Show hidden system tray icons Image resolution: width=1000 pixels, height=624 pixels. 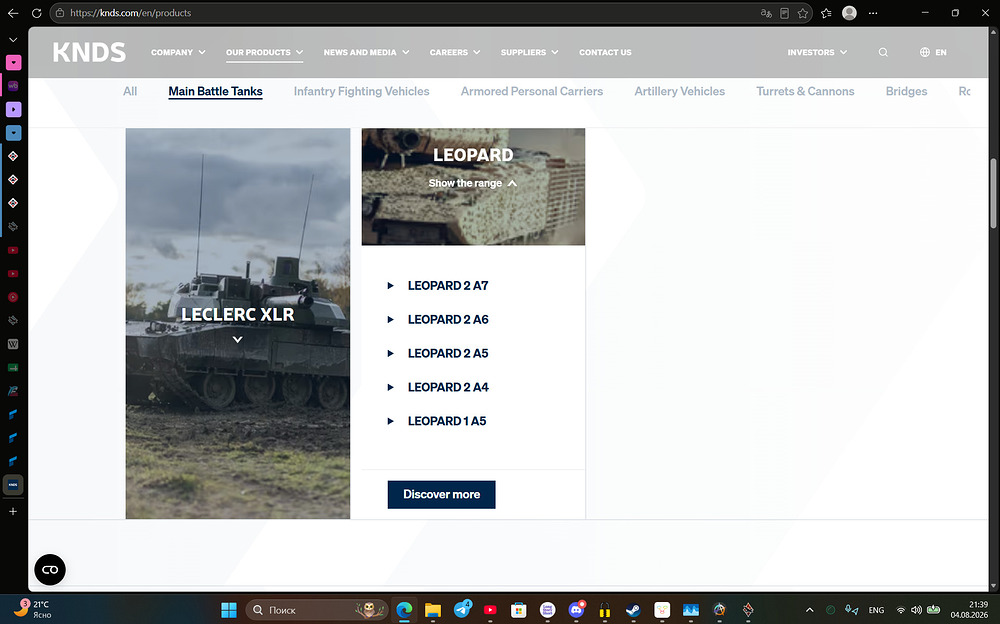pos(810,610)
